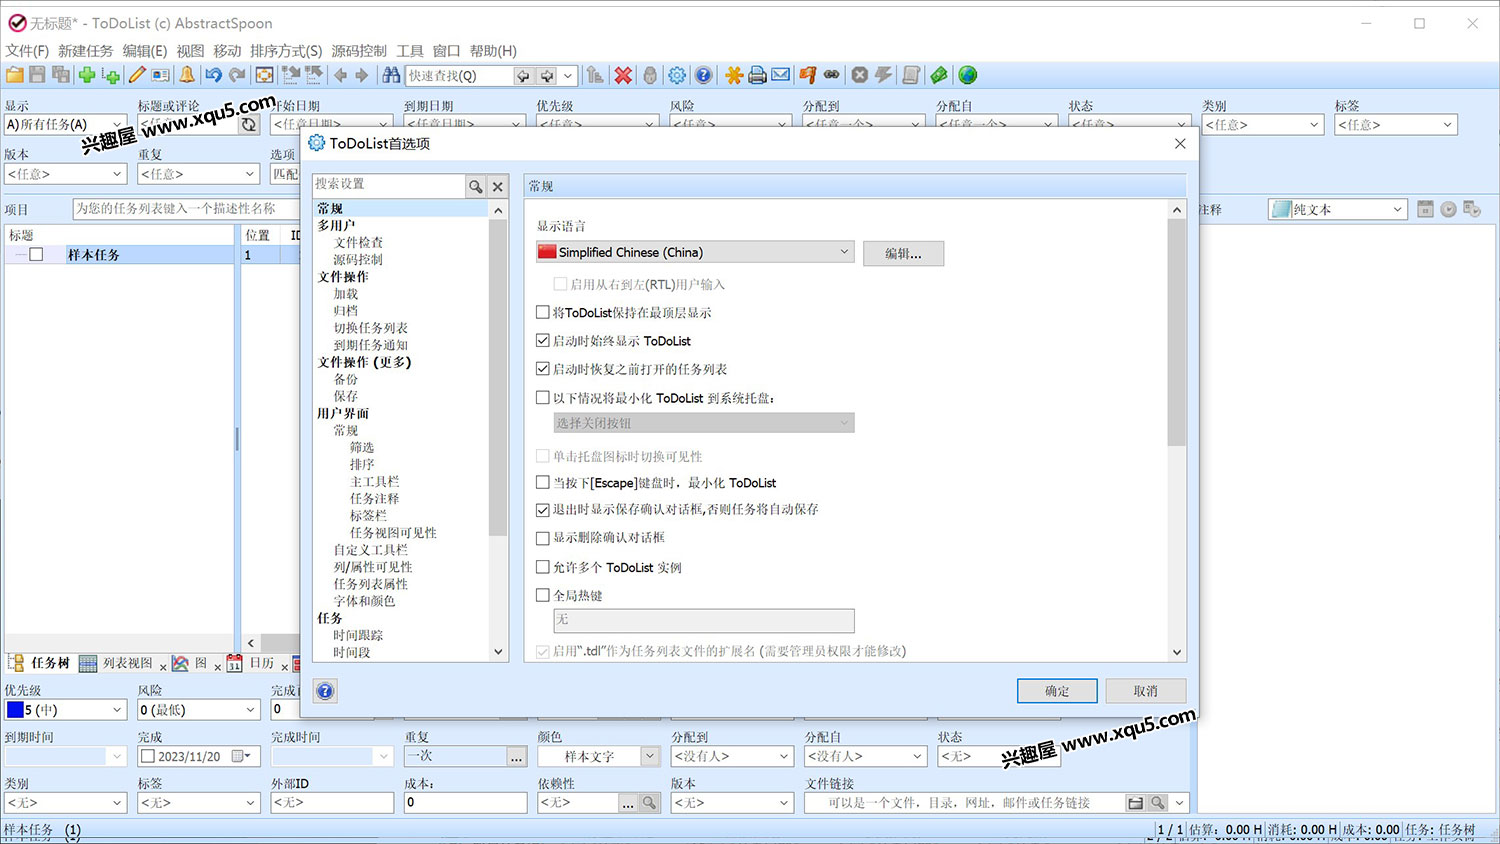Click the ellipsis button next to 重复 一次
Screen dimensions: 1500x844
click(516, 757)
